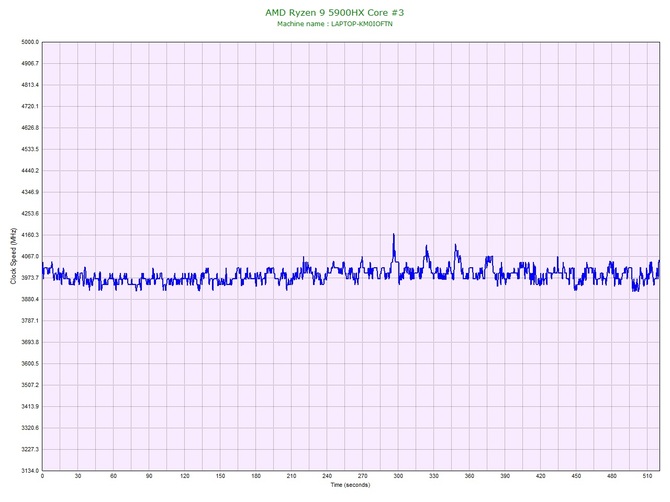Image resolution: width=670 pixels, height=502 pixels.
Task: Click the 4160.3 y-axis value
Action: point(30,235)
